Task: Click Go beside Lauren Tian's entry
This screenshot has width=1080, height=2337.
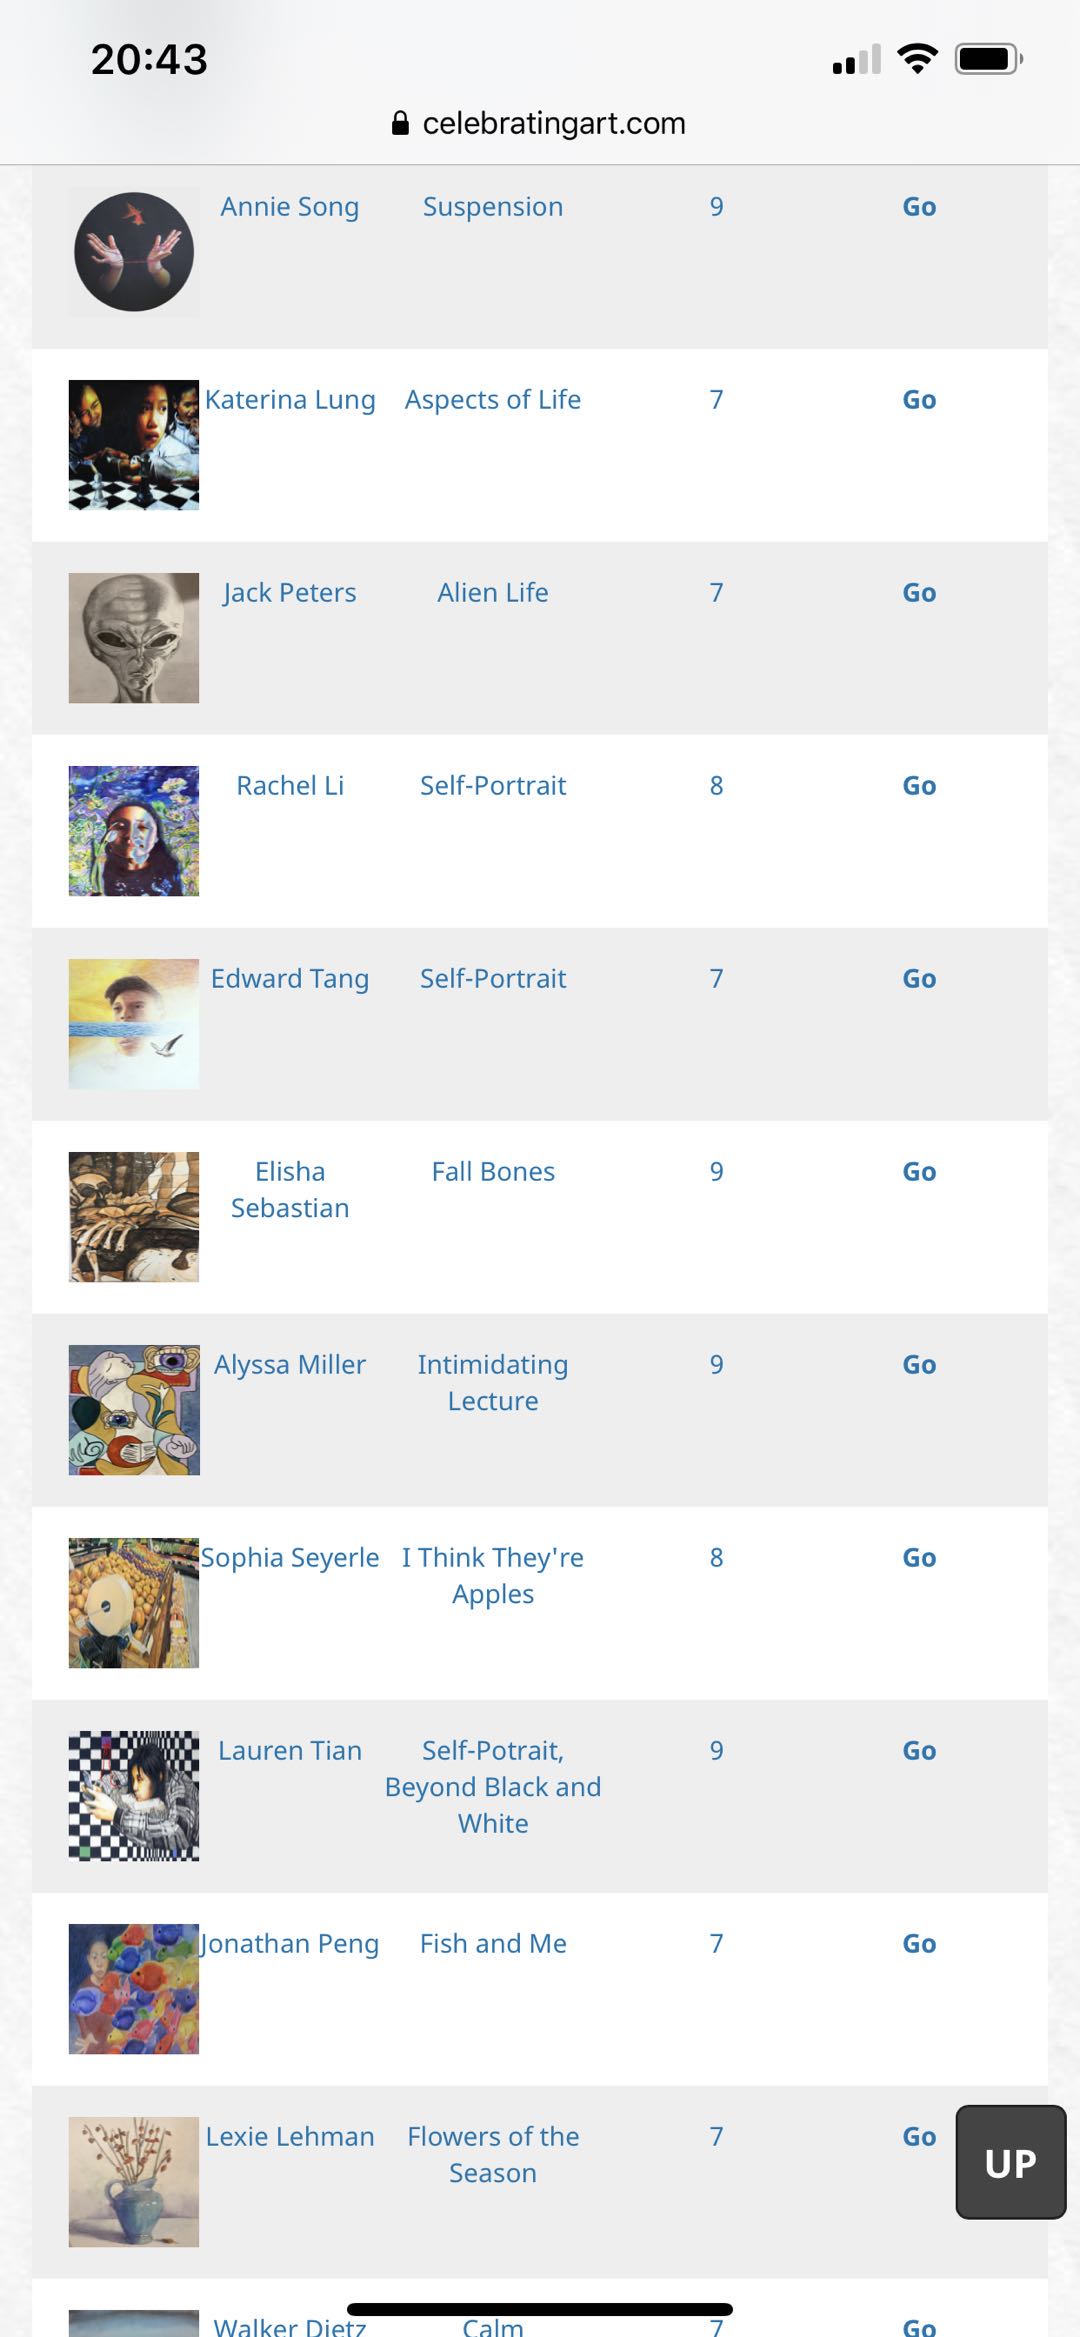Action: click(x=919, y=1751)
